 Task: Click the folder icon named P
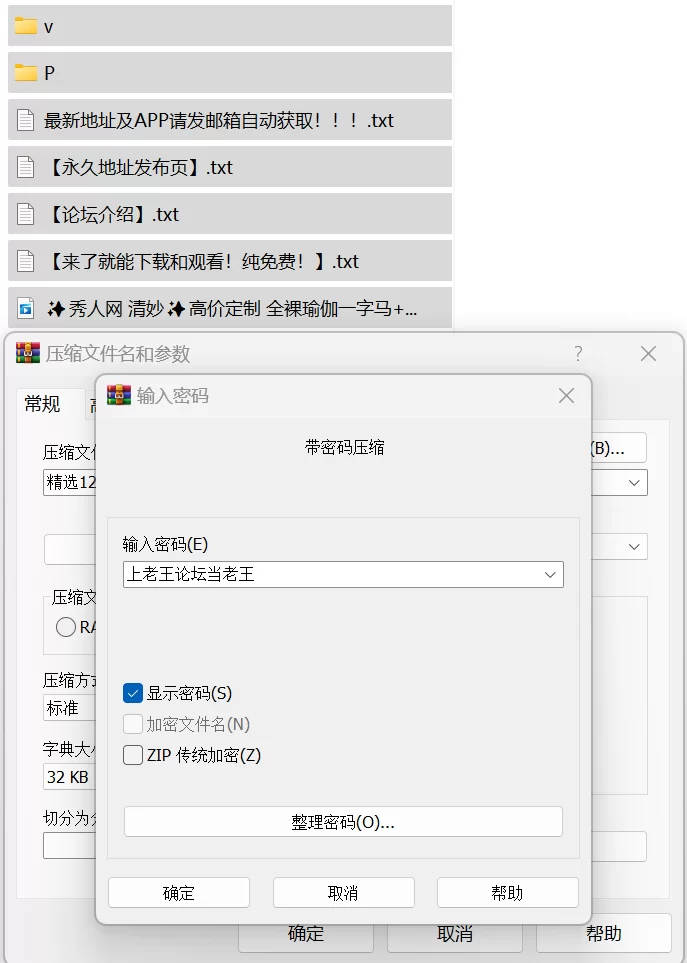(x=26, y=73)
